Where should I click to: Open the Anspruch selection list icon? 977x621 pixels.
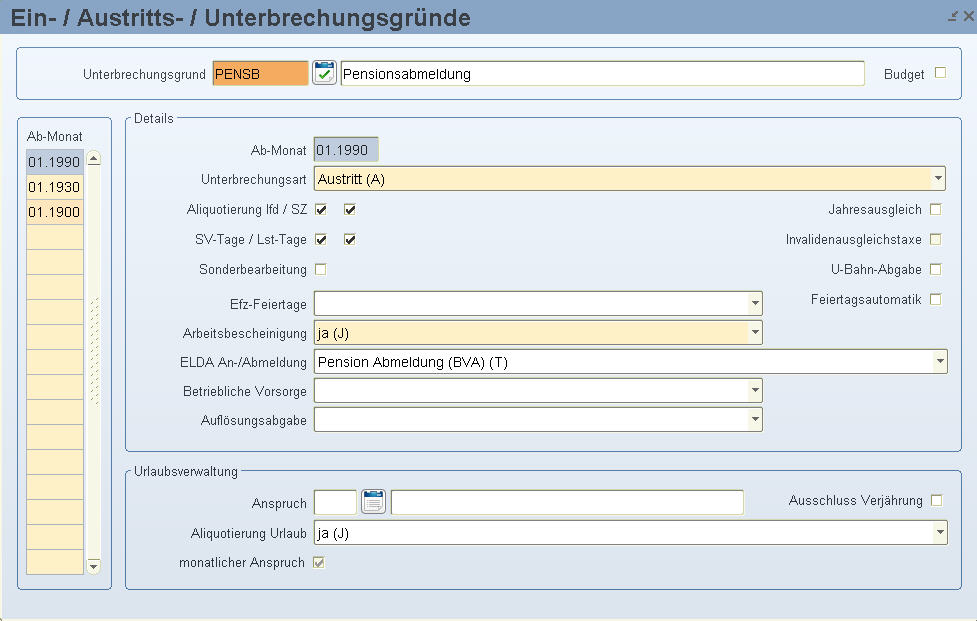[373, 501]
